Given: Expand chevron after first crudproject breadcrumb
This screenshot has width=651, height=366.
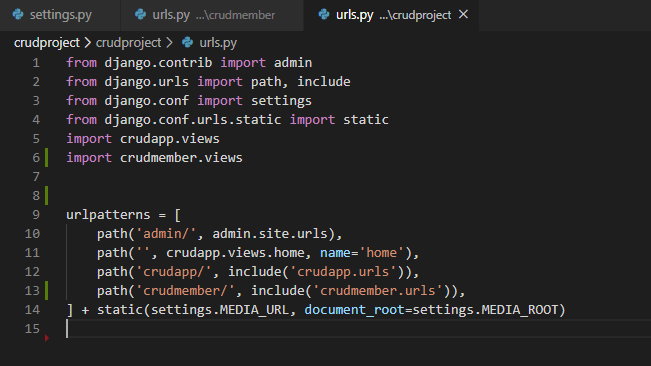Looking at the screenshot, I should [x=88, y=42].
